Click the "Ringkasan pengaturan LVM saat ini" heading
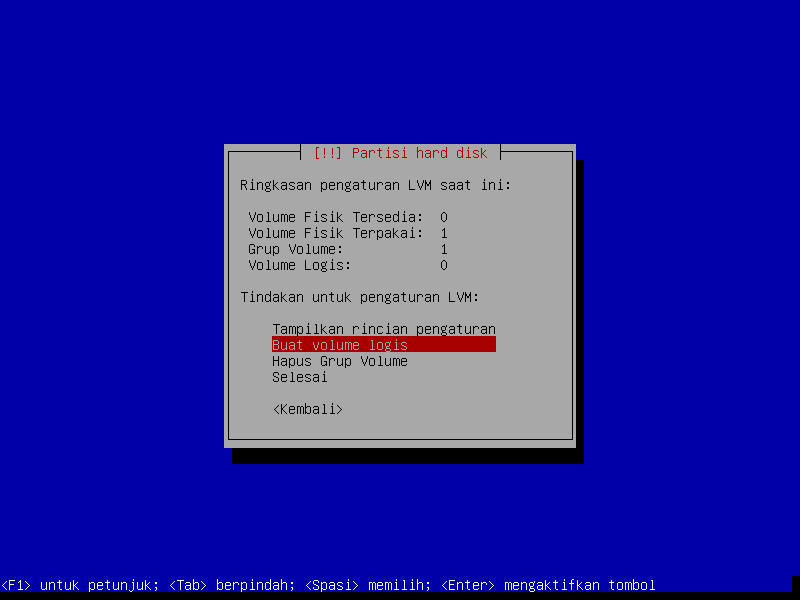The width and height of the screenshot is (800, 600). 375,185
